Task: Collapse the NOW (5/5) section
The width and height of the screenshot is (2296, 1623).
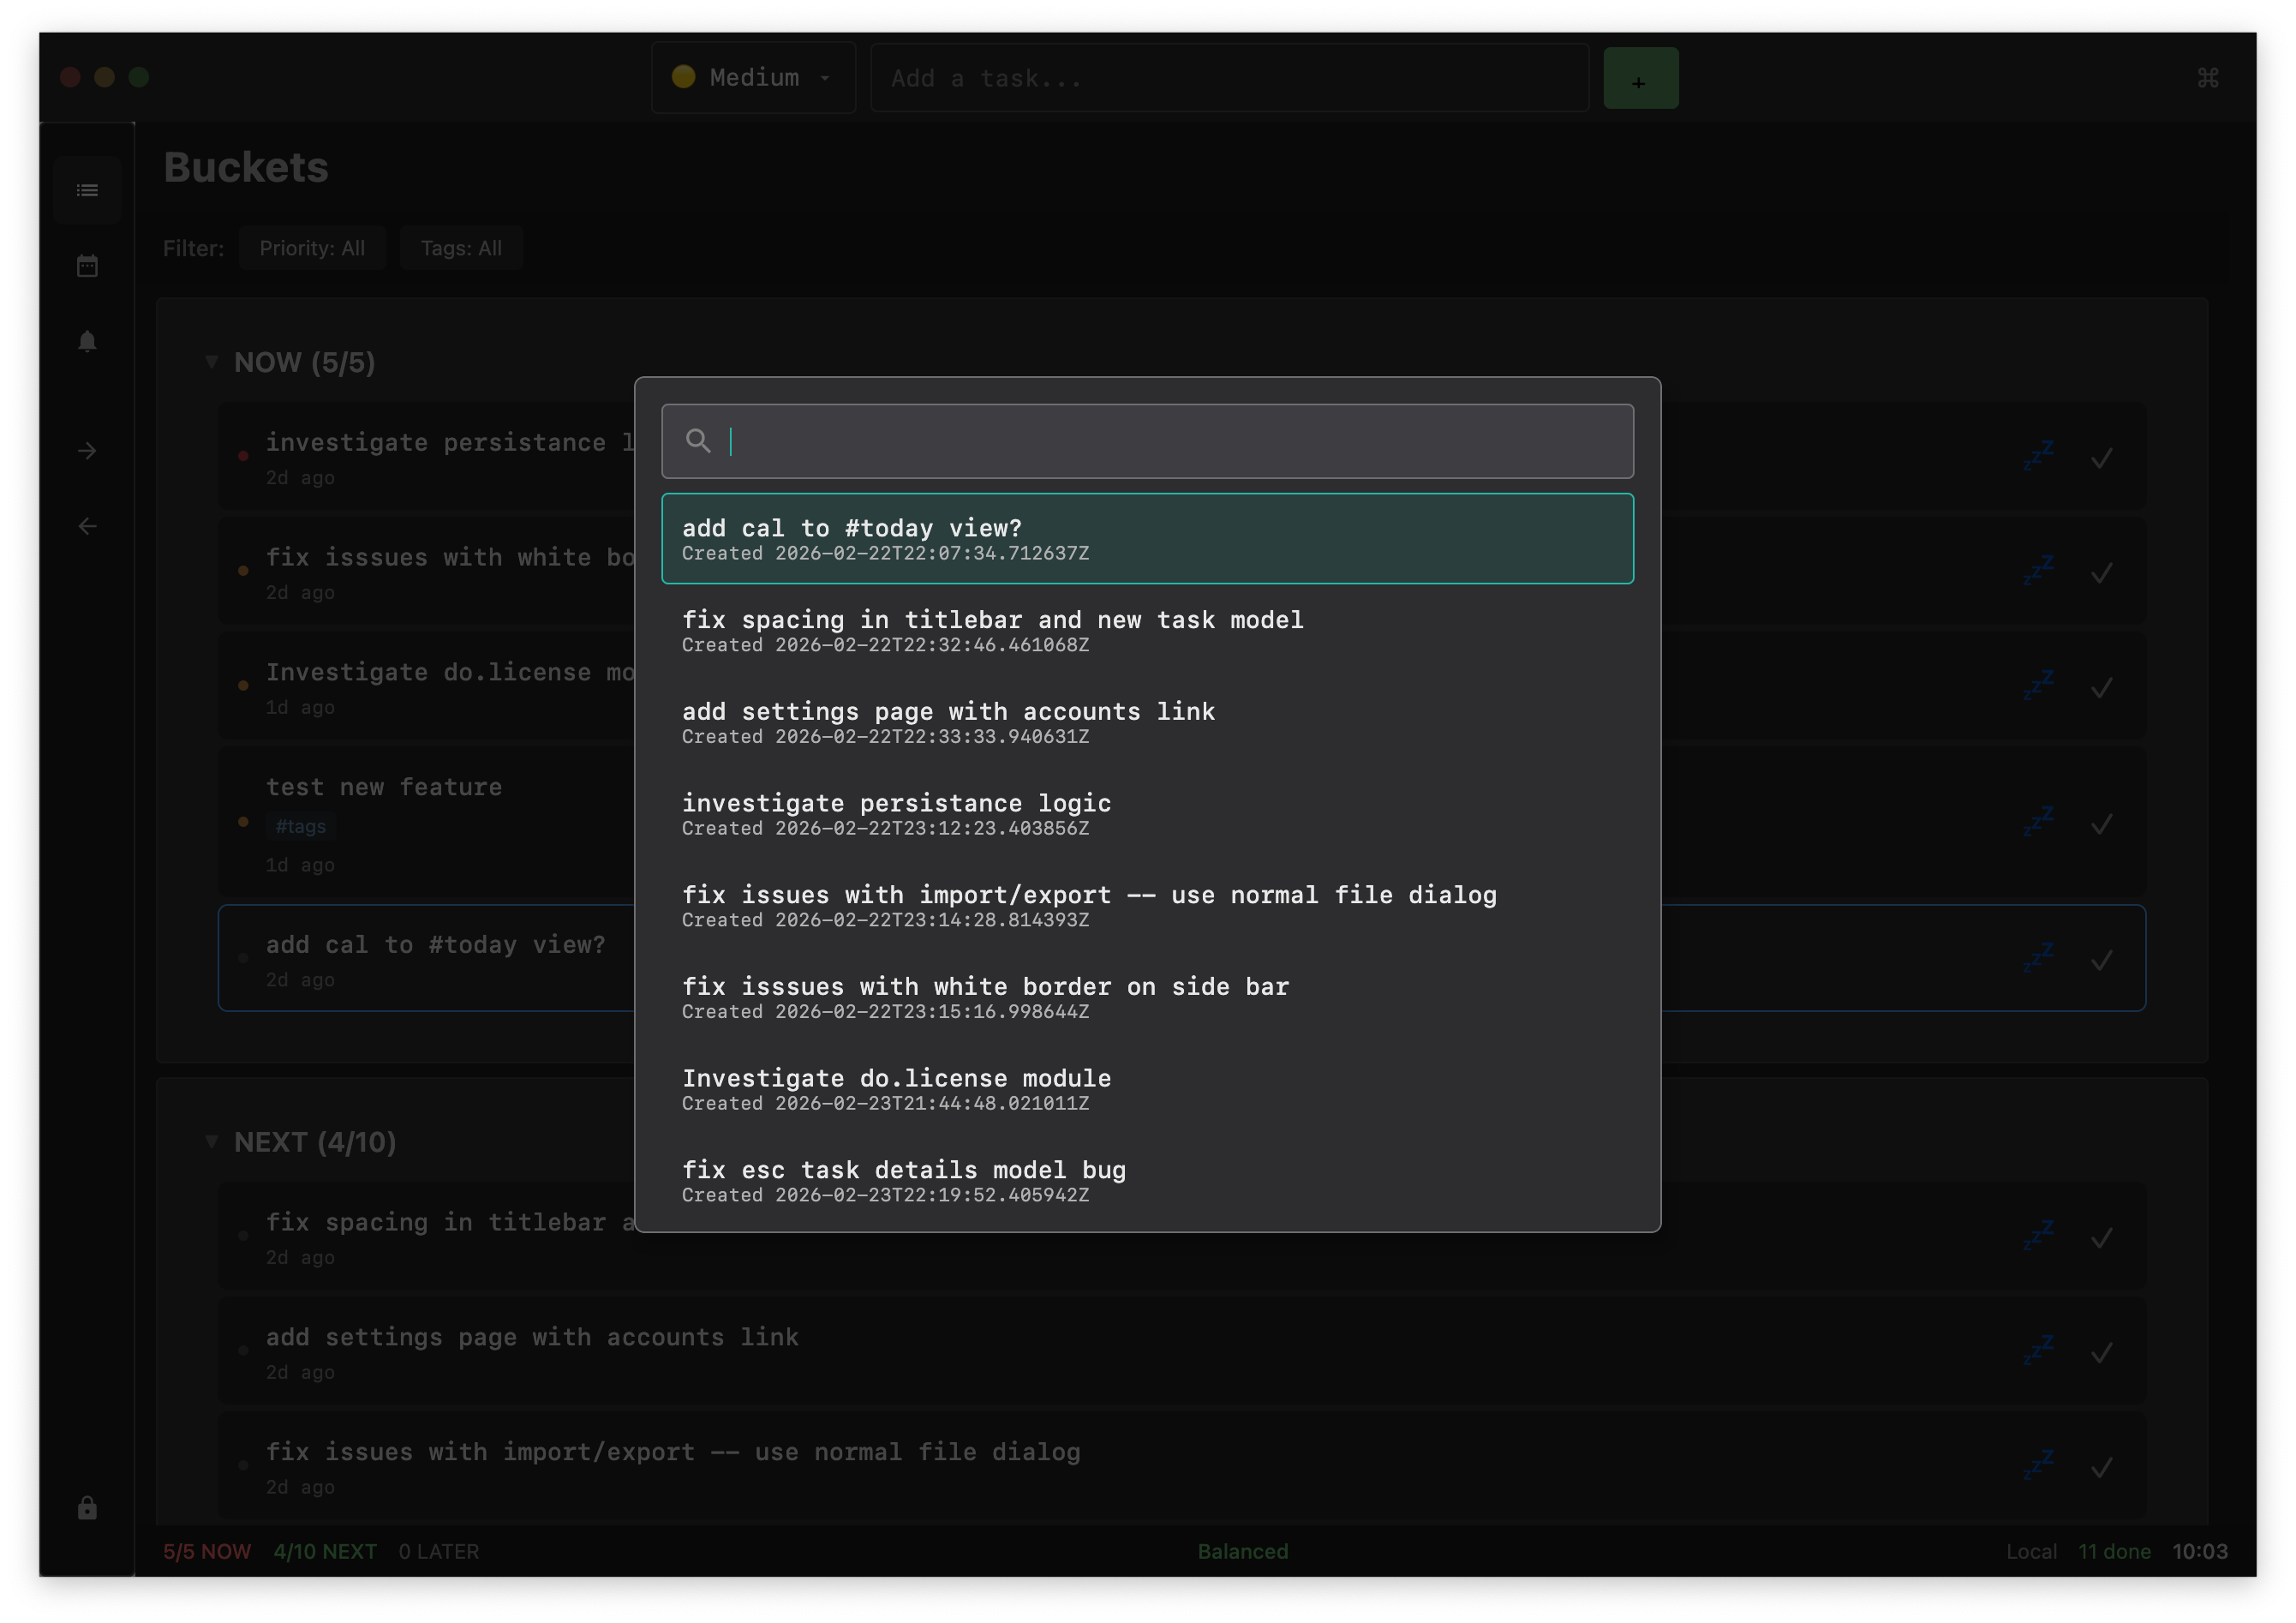Action: tap(212, 362)
